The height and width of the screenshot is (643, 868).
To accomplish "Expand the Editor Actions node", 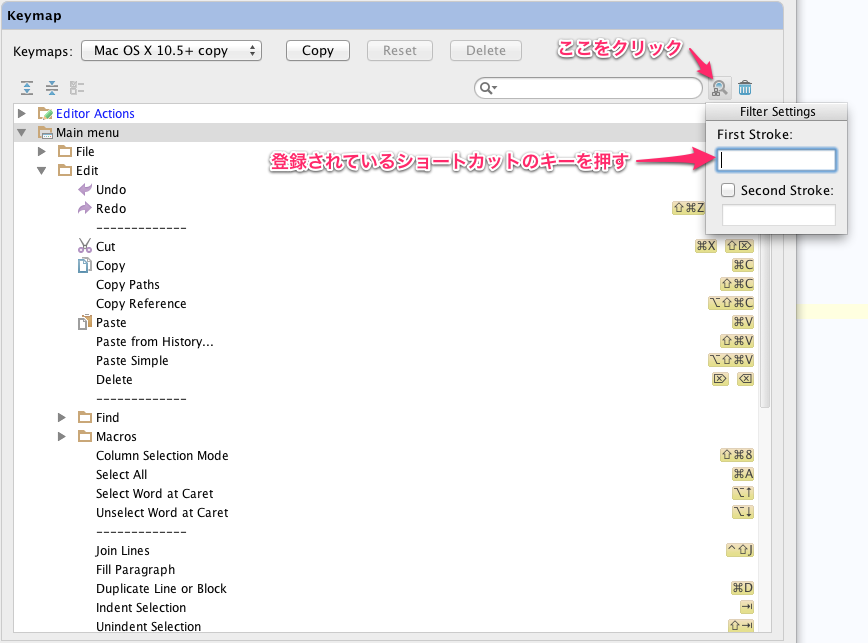I will (22, 113).
